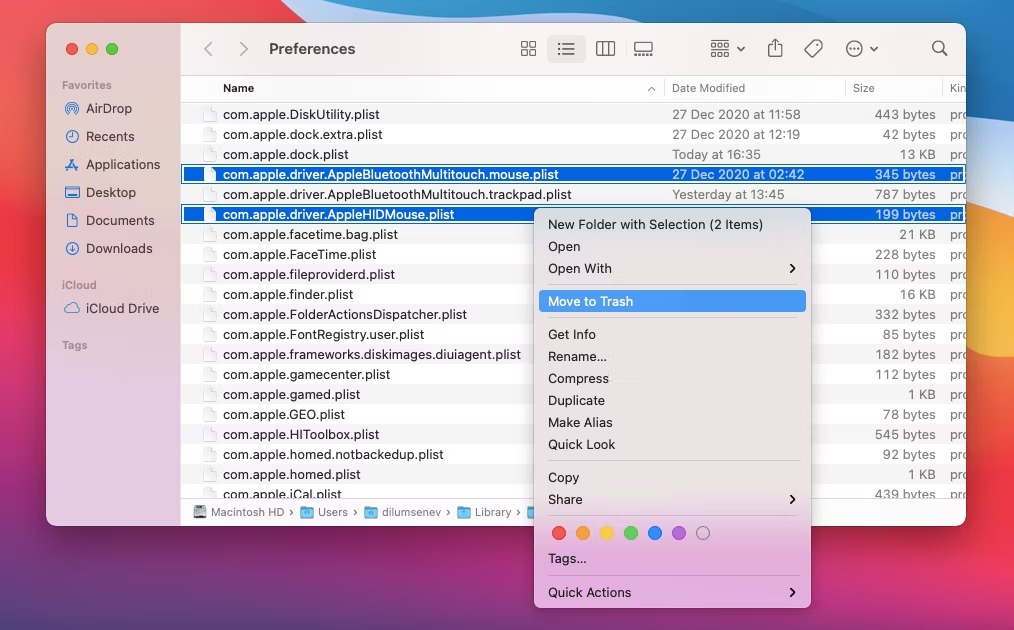Switch to gallery view in toolbar
Screen dimensions: 1014x630
point(643,49)
